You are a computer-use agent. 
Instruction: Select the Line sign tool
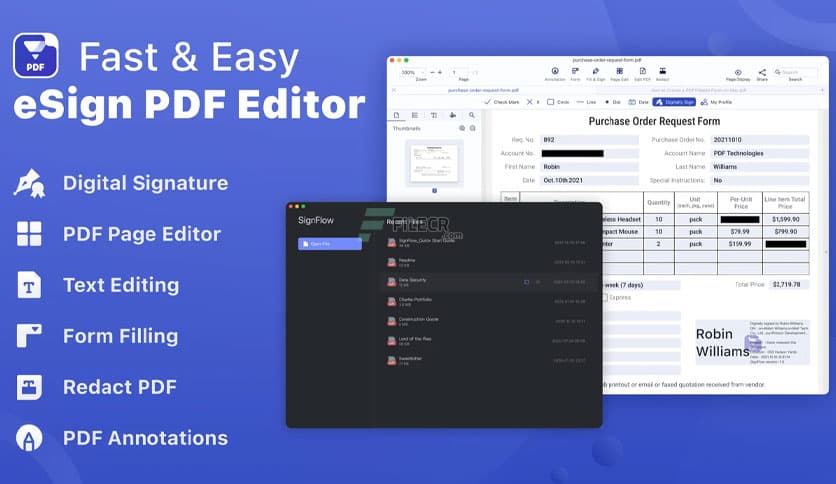pos(586,102)
